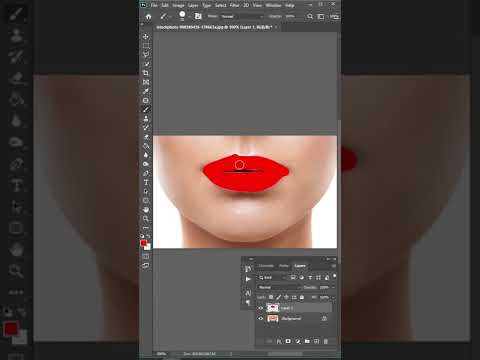Open tool preset picker arrow
This screenshot has width=480, height=360.
(x=170, y=16)
